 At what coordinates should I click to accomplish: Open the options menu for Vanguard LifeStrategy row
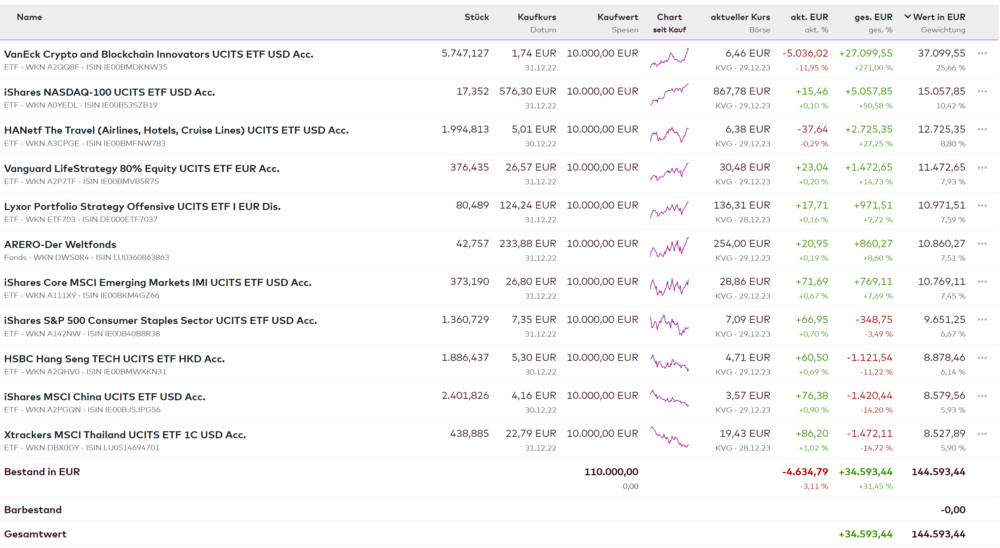pyautogui.click(x=982, y=168)
